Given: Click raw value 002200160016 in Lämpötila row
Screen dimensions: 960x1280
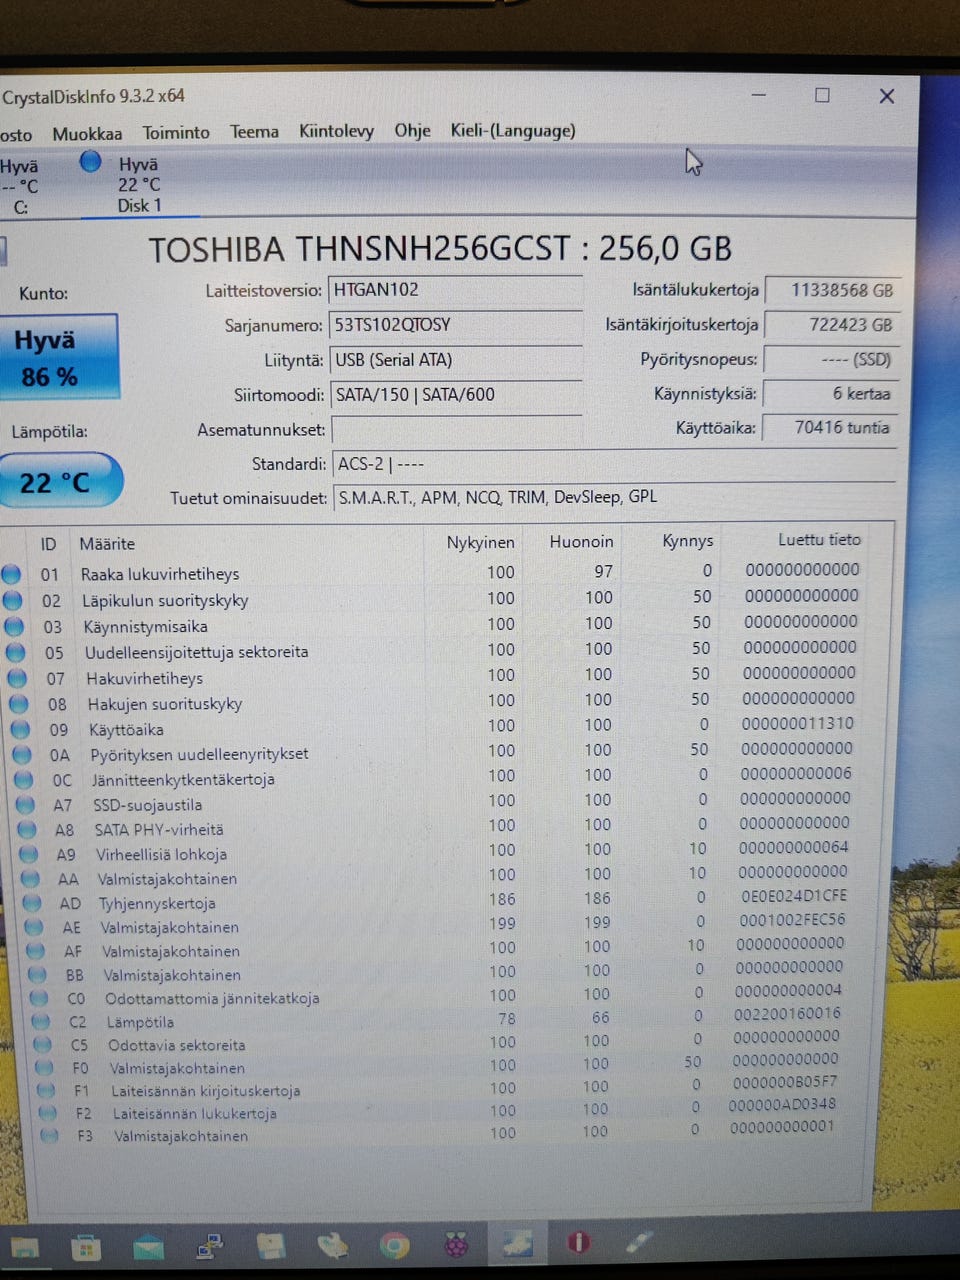Looking at the screenshot, I should coord(787,1014).
